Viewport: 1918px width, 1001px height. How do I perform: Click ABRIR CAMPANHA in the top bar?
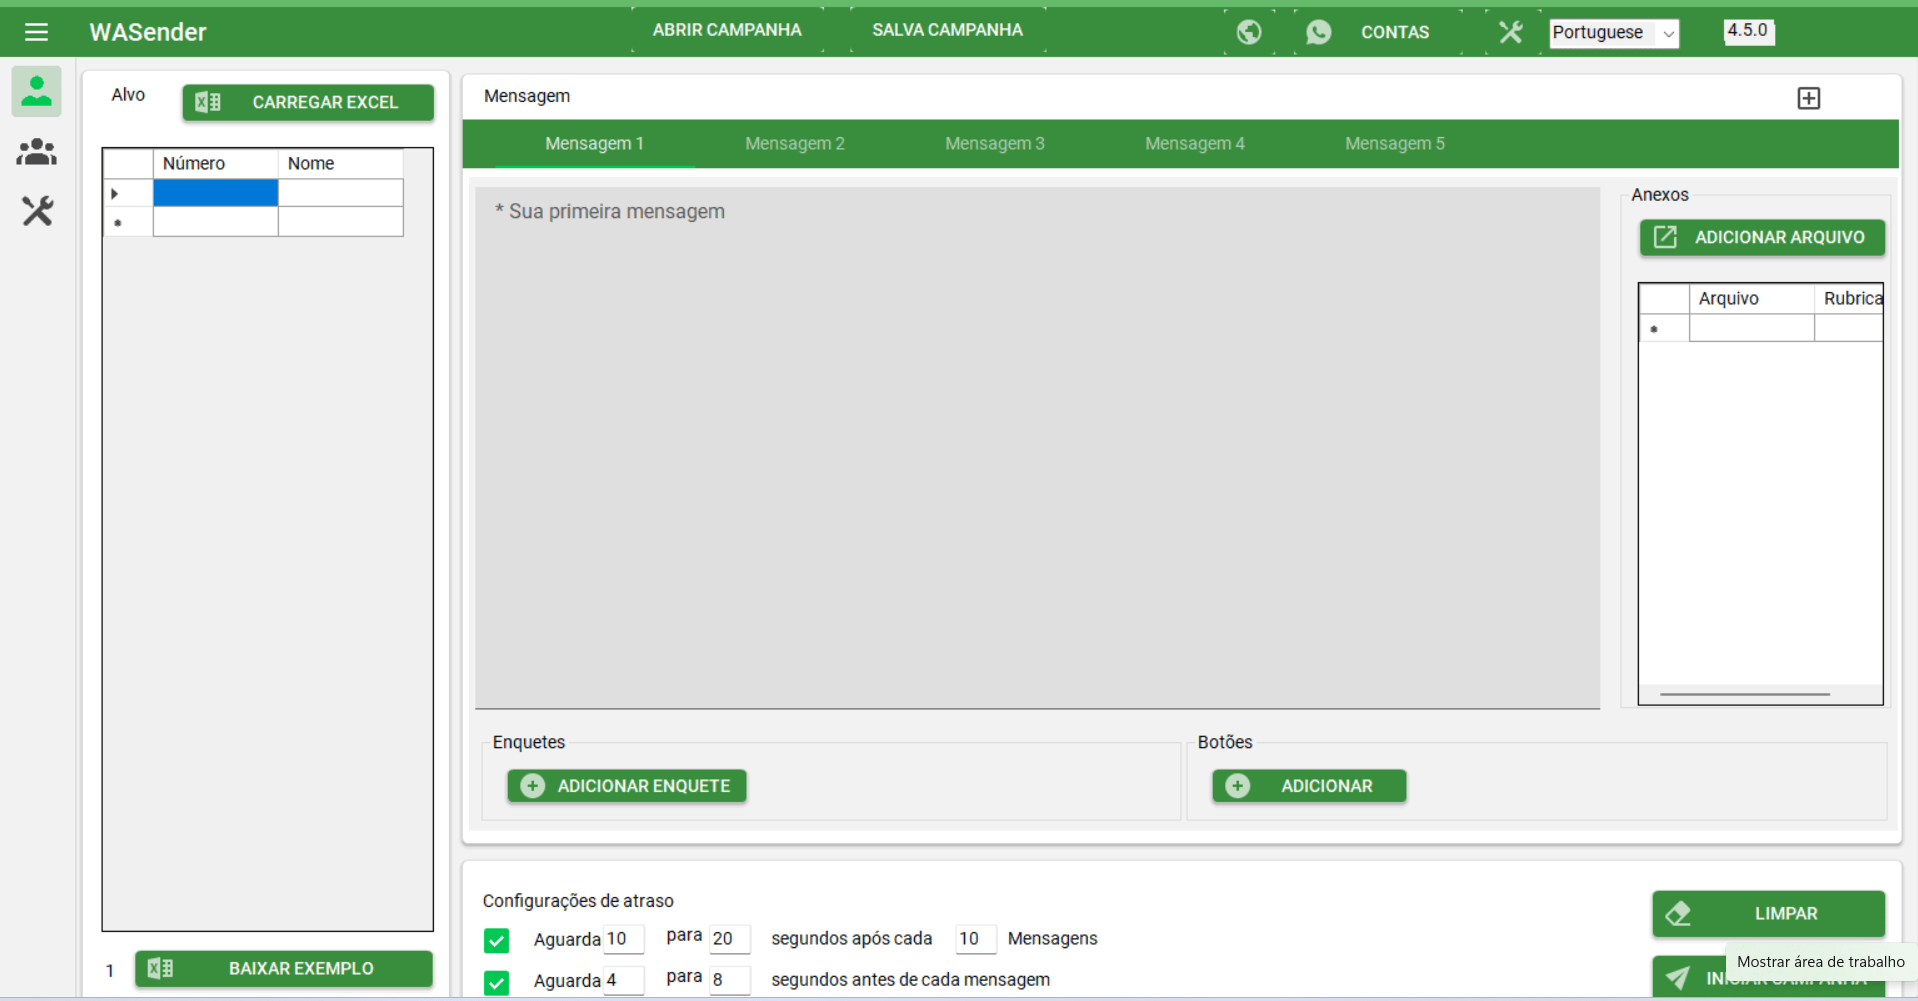tap(727, 30)
